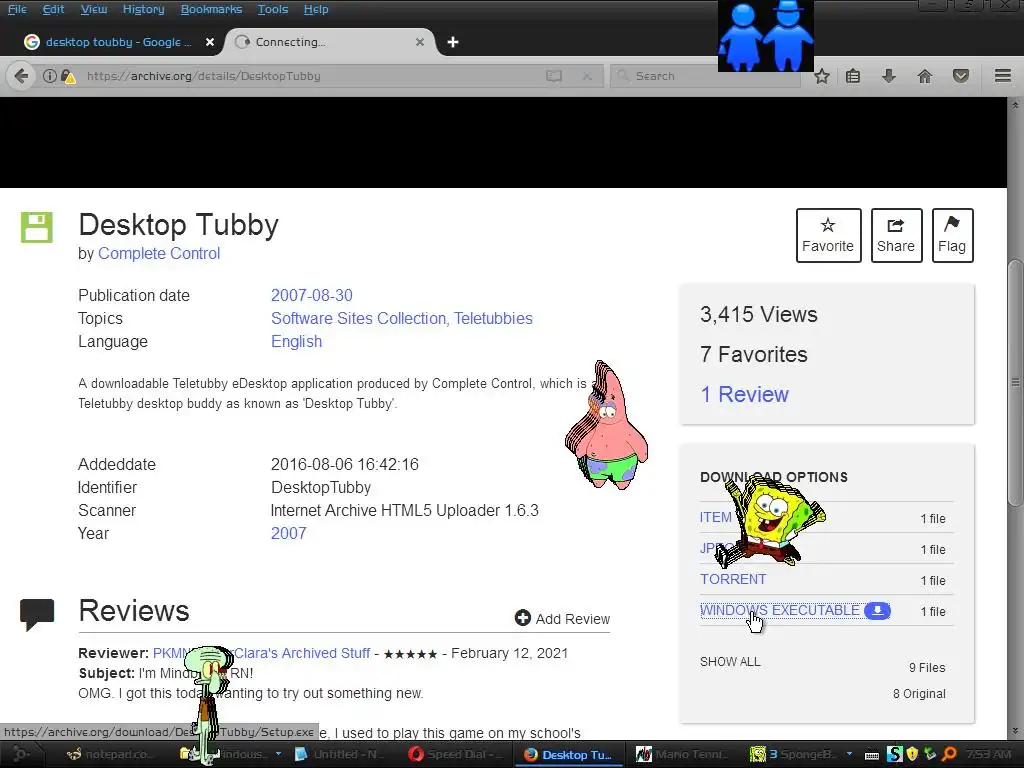Click the 8 Original text
1024x768 pixels.
click(920, 694)
